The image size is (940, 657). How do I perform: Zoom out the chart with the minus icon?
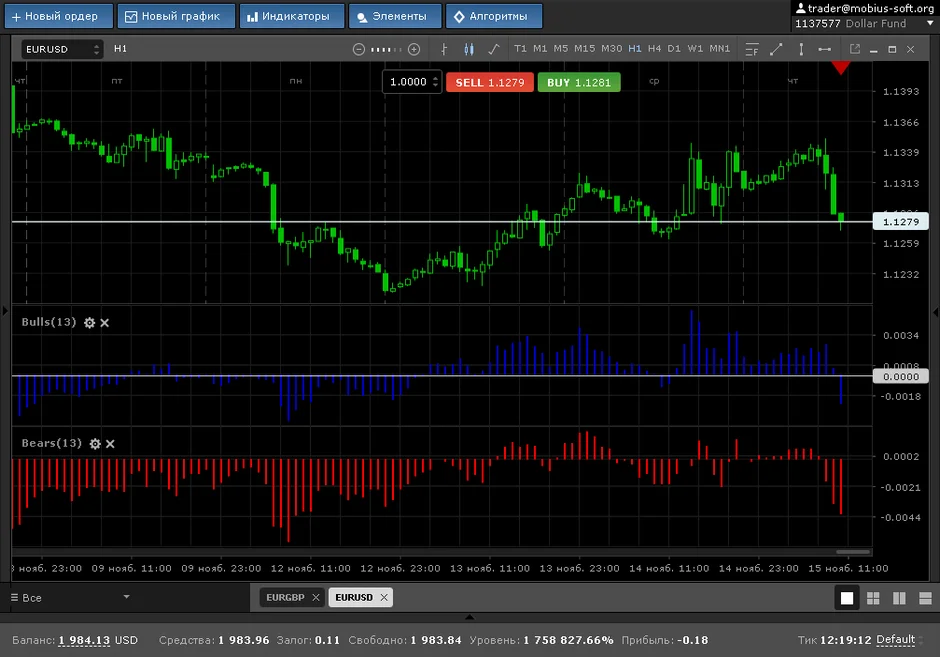(358, 49)
